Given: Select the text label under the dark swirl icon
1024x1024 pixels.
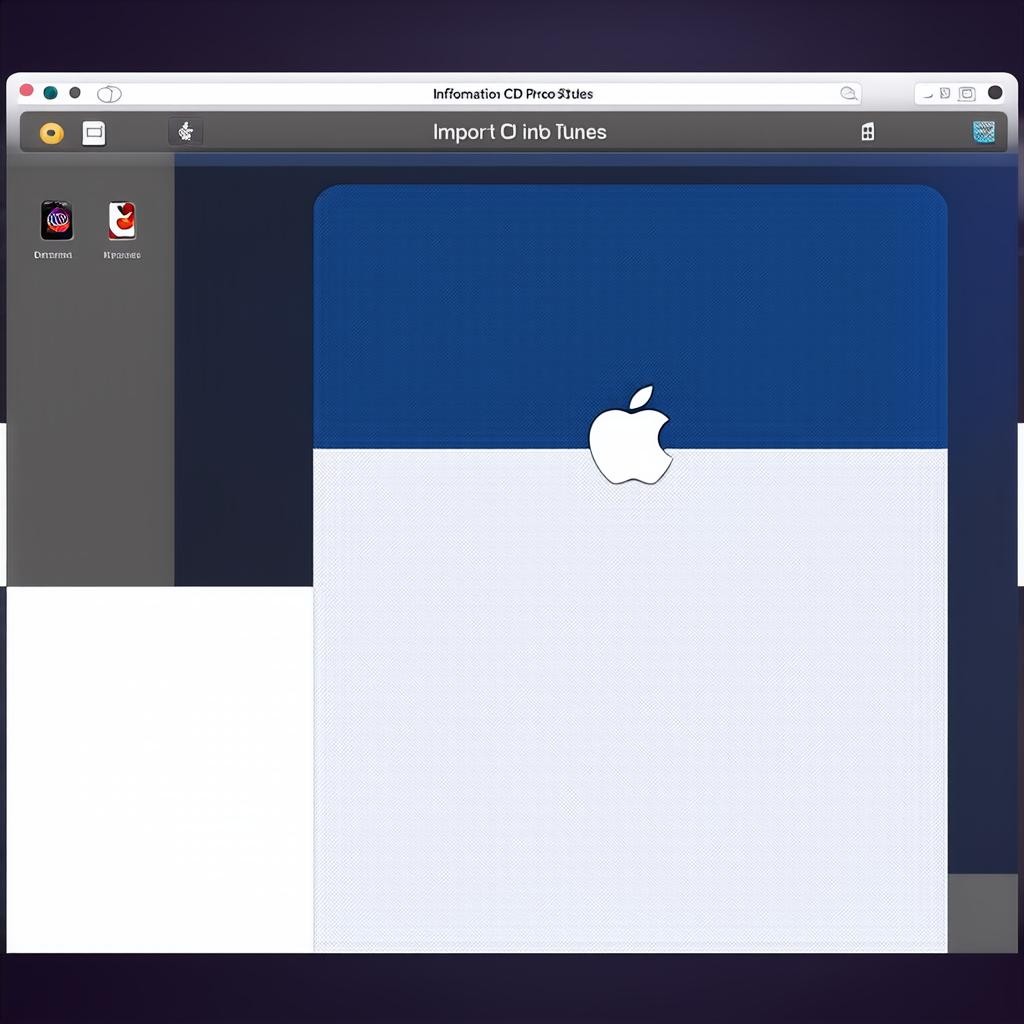Looking at the screenshot, I should [53, 255].
